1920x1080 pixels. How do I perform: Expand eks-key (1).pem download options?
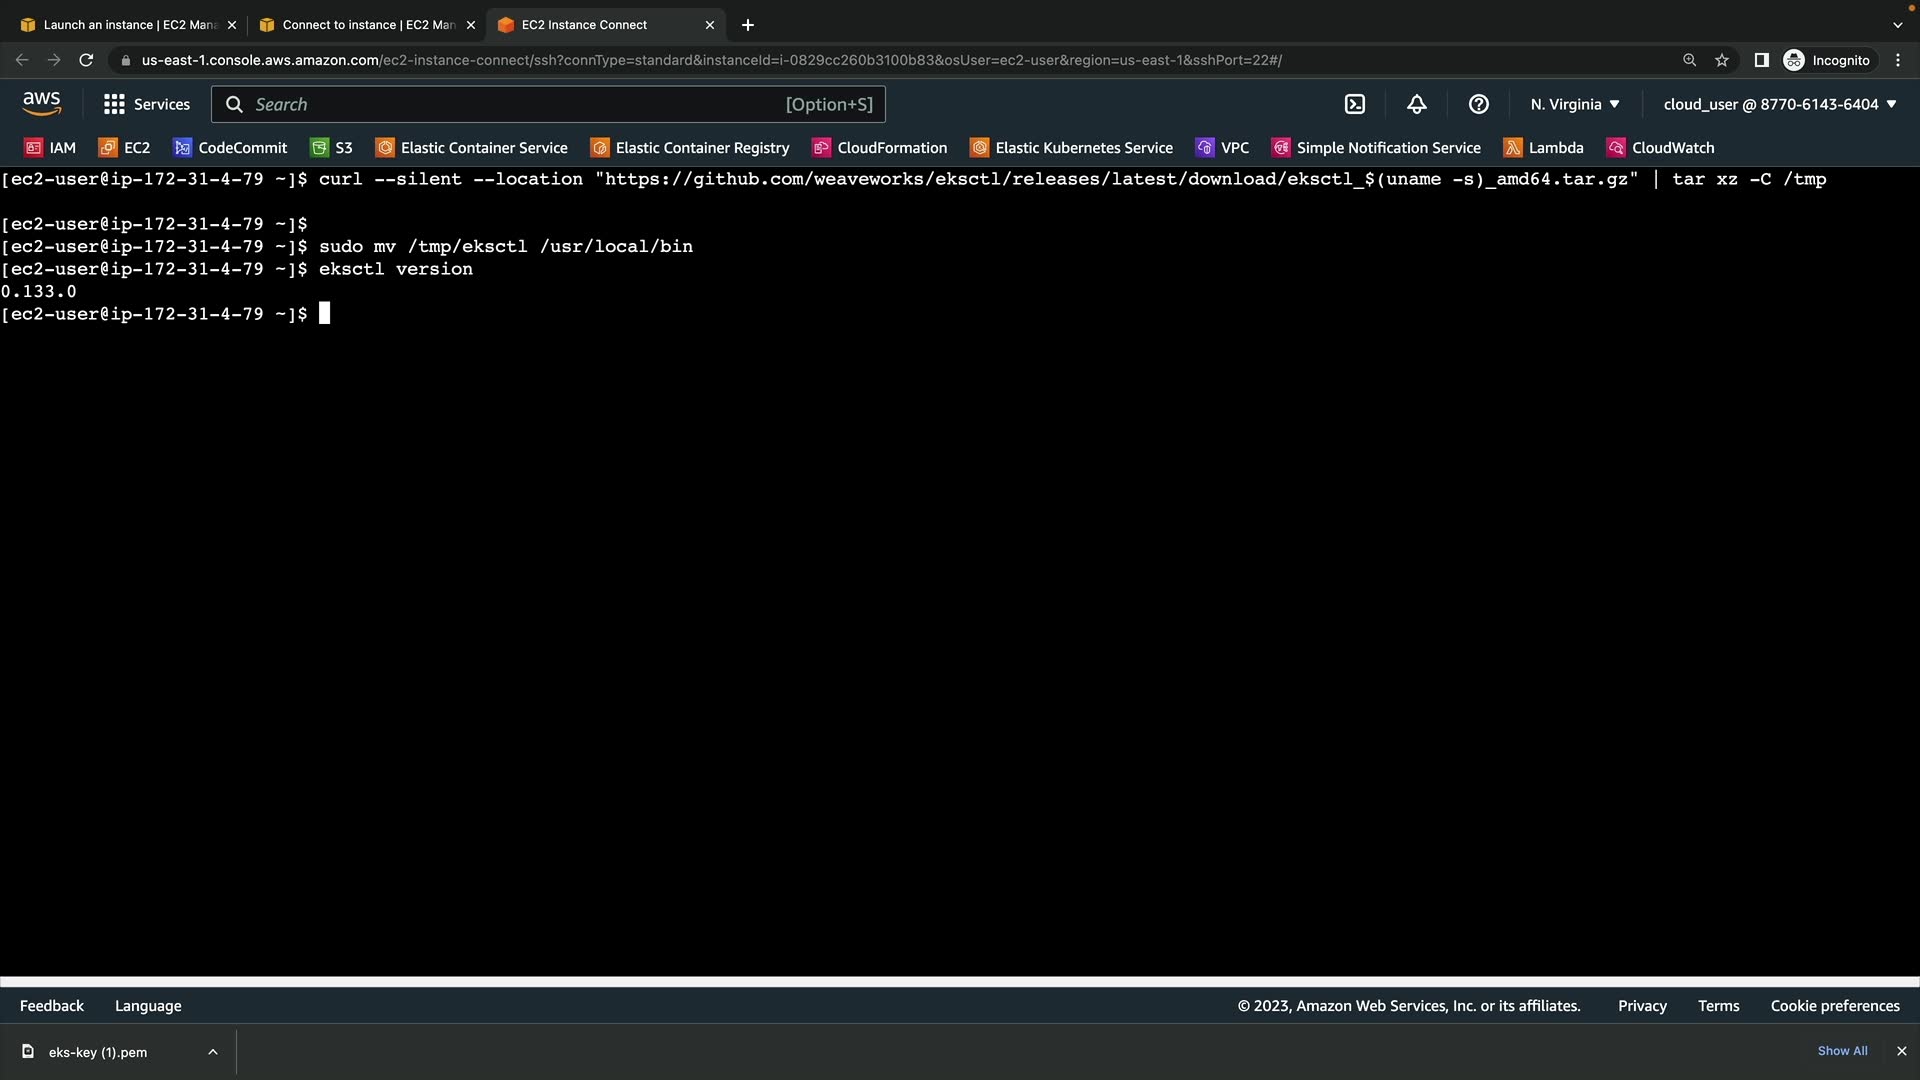click(213, 1052)
